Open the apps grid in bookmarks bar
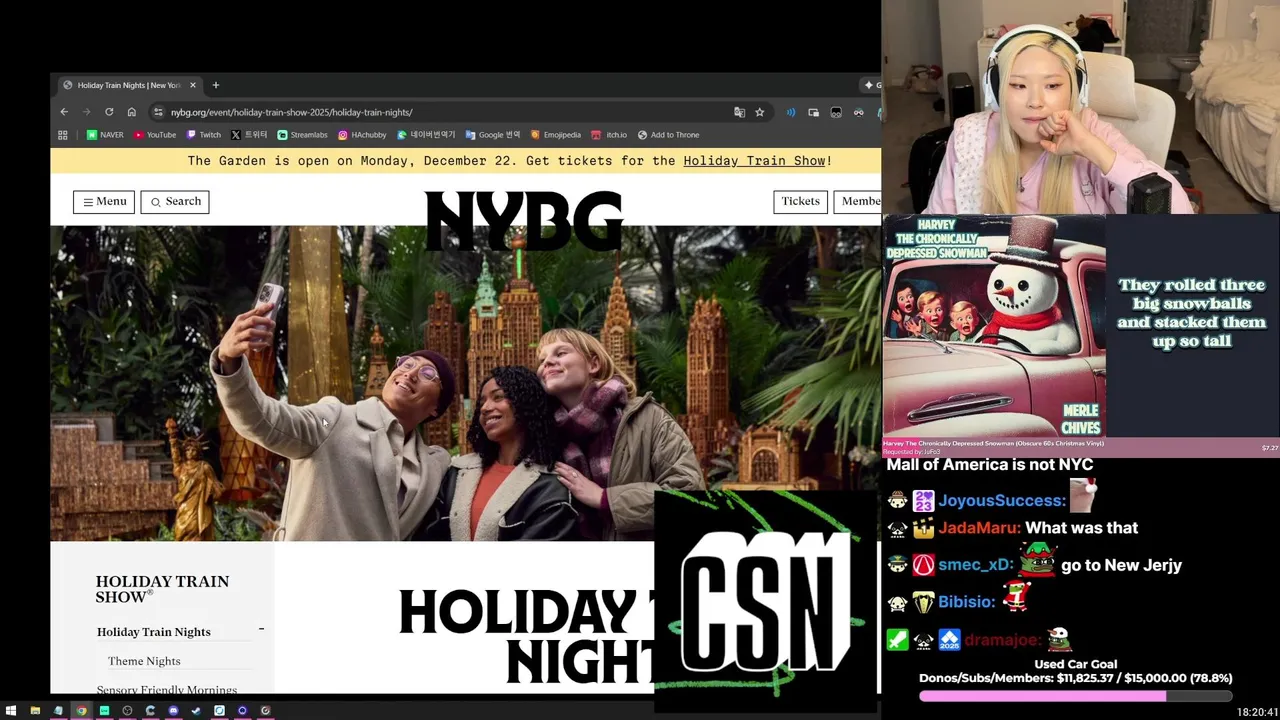 pyautogui.click(x=63, y=135)
